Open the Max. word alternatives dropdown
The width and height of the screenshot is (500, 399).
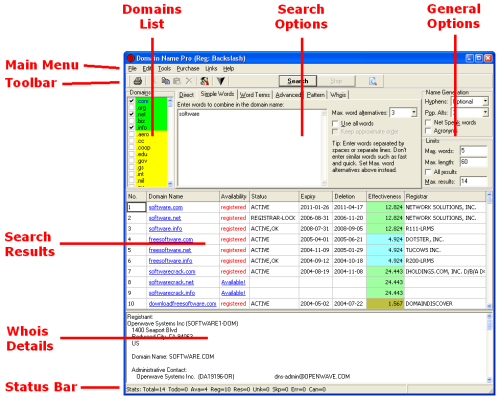414,113
